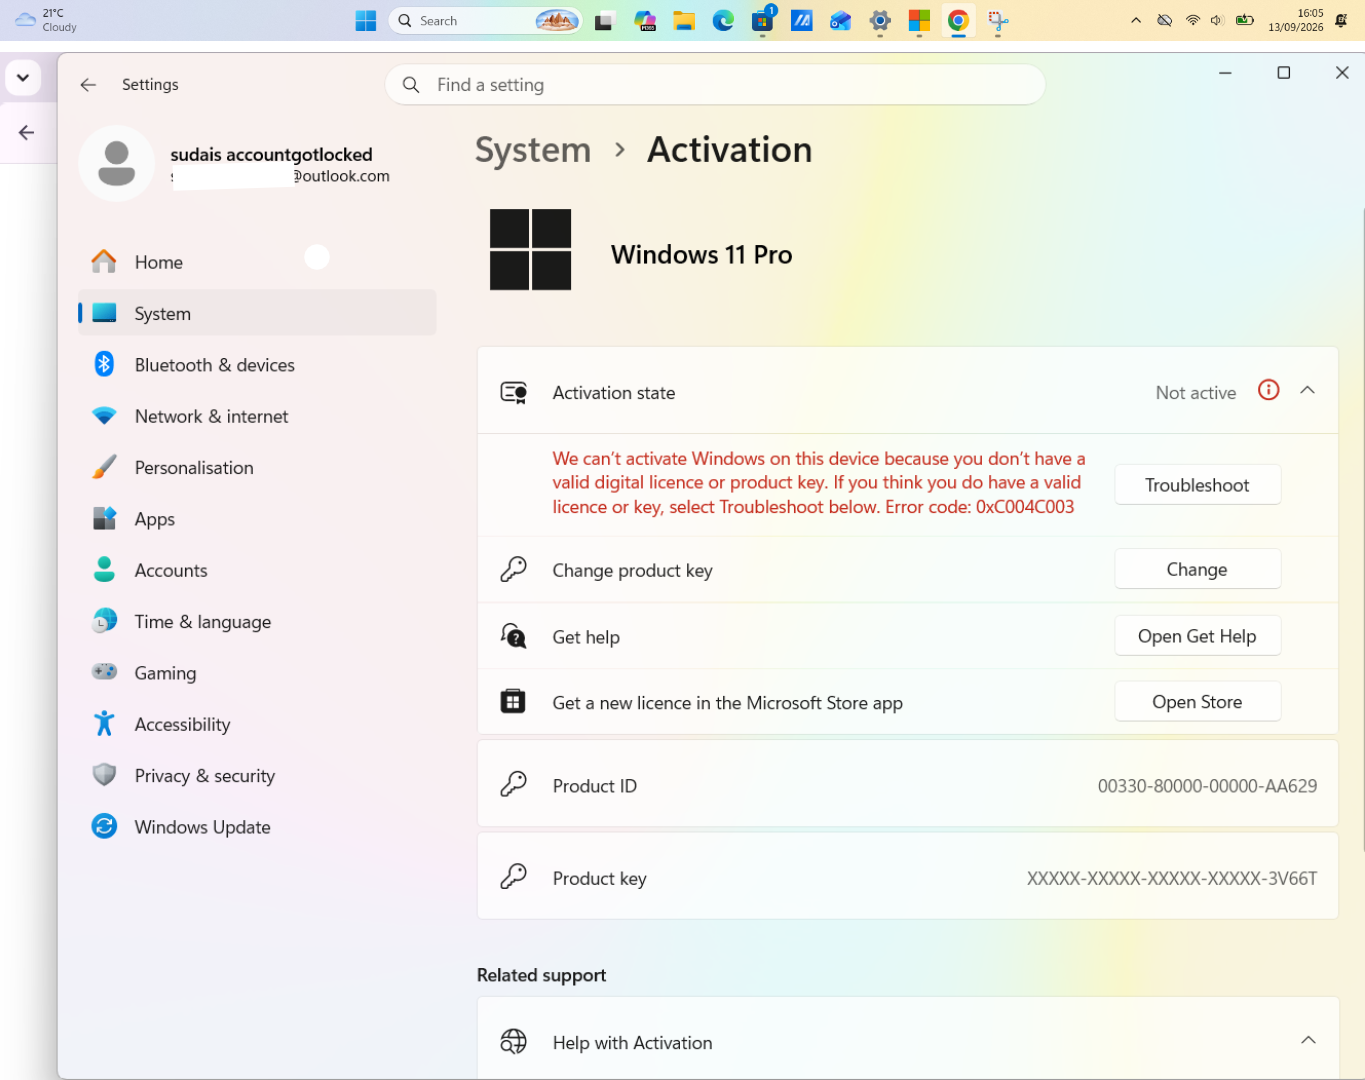Viewport: 1365px width, 1080px height.
Task: Collapse the Help with Activation section
Action: point(1307,1041)
